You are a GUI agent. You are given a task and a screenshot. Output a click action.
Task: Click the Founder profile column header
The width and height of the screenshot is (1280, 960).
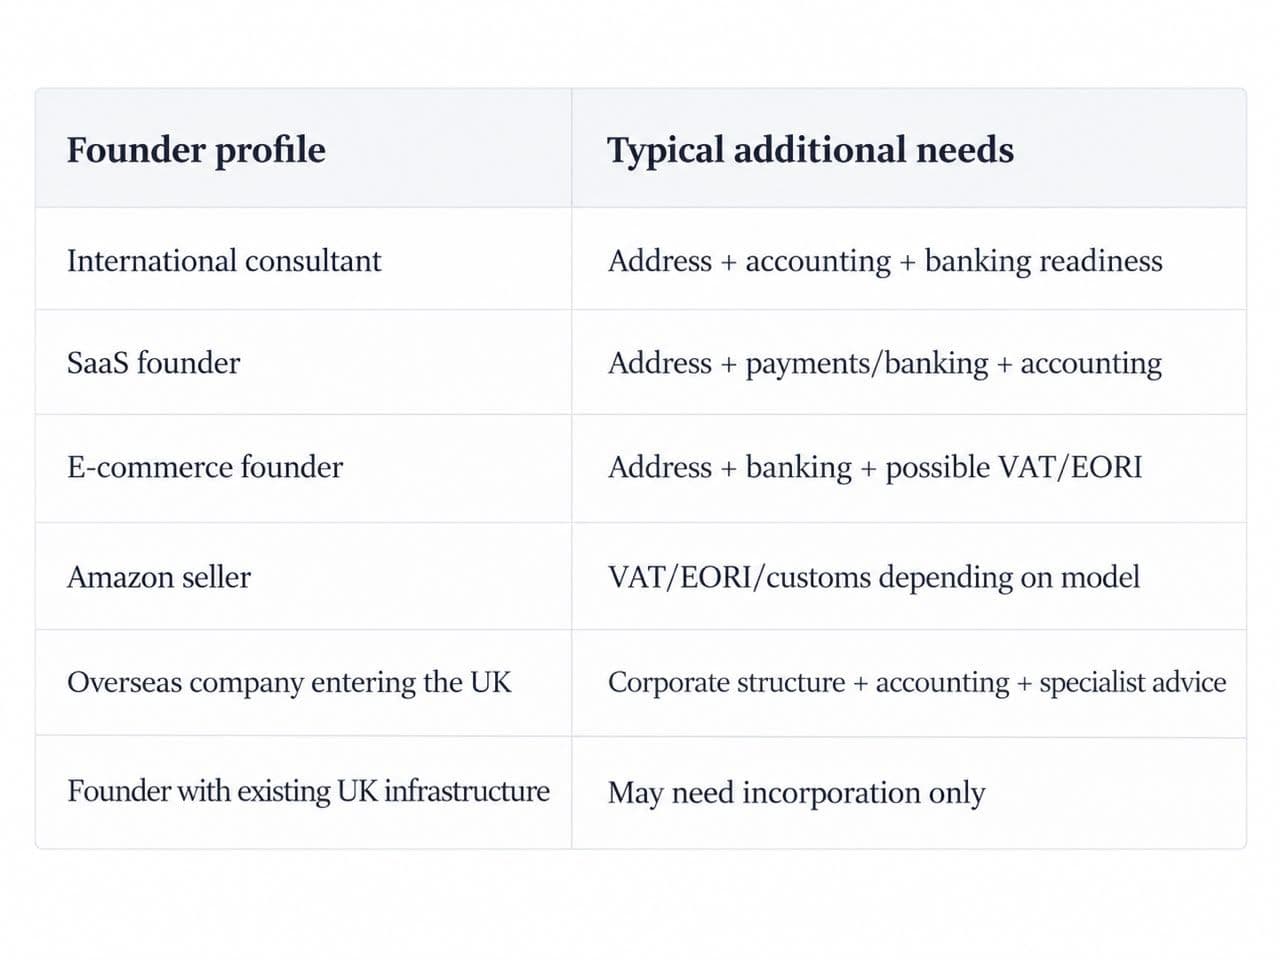point(303,149)
